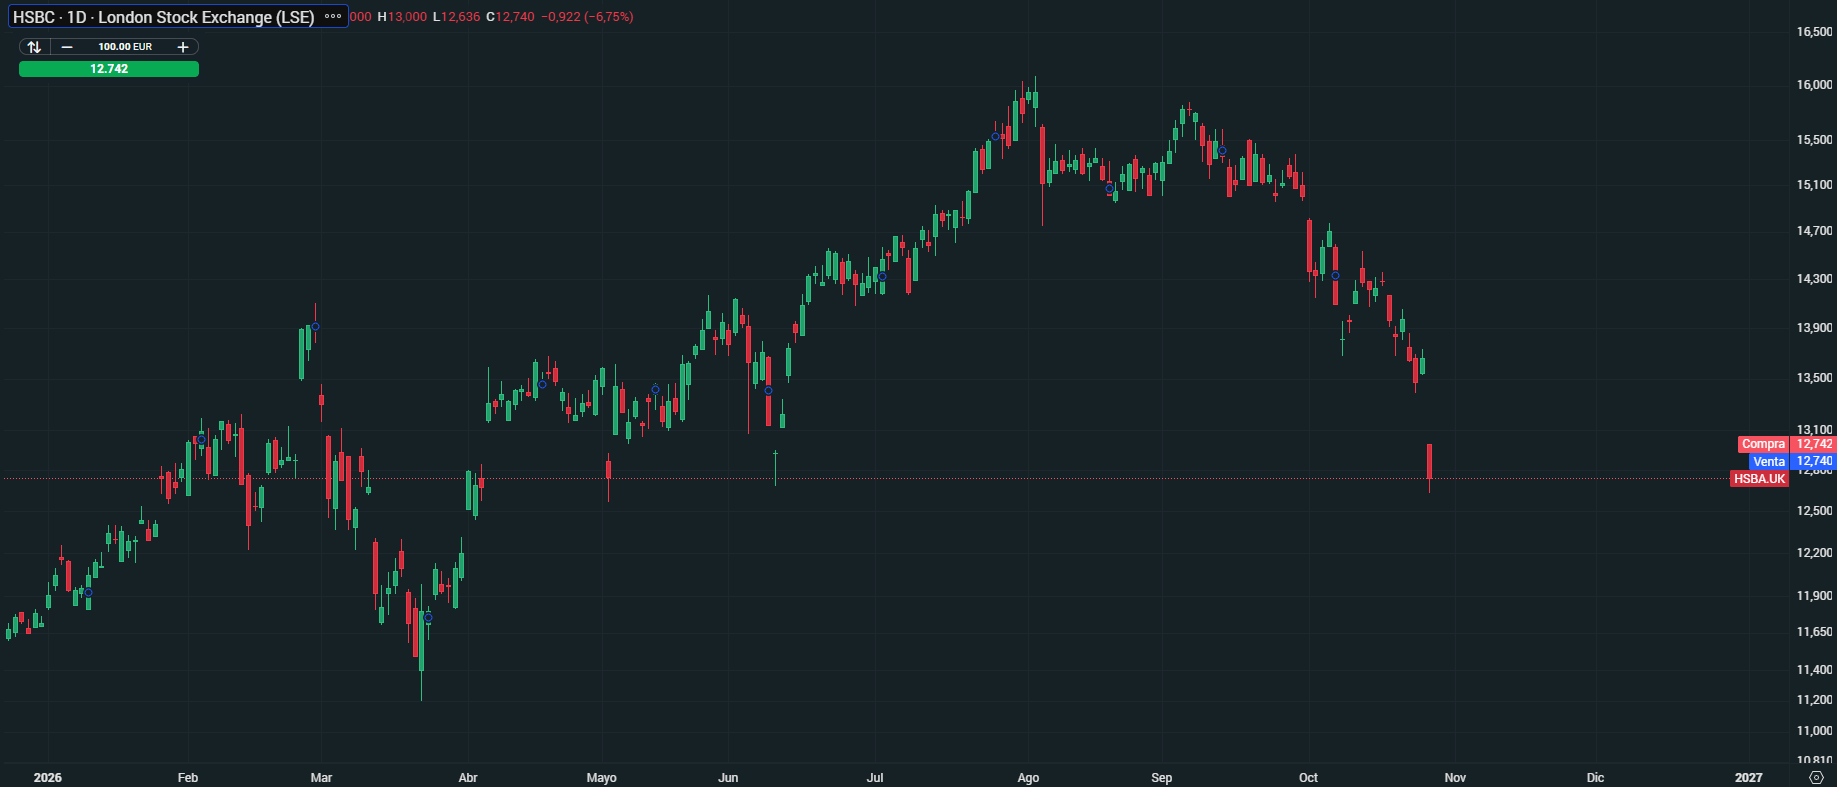Click the 14,300 price axis label
The image size is (1837, 787).
point(1814,279)
